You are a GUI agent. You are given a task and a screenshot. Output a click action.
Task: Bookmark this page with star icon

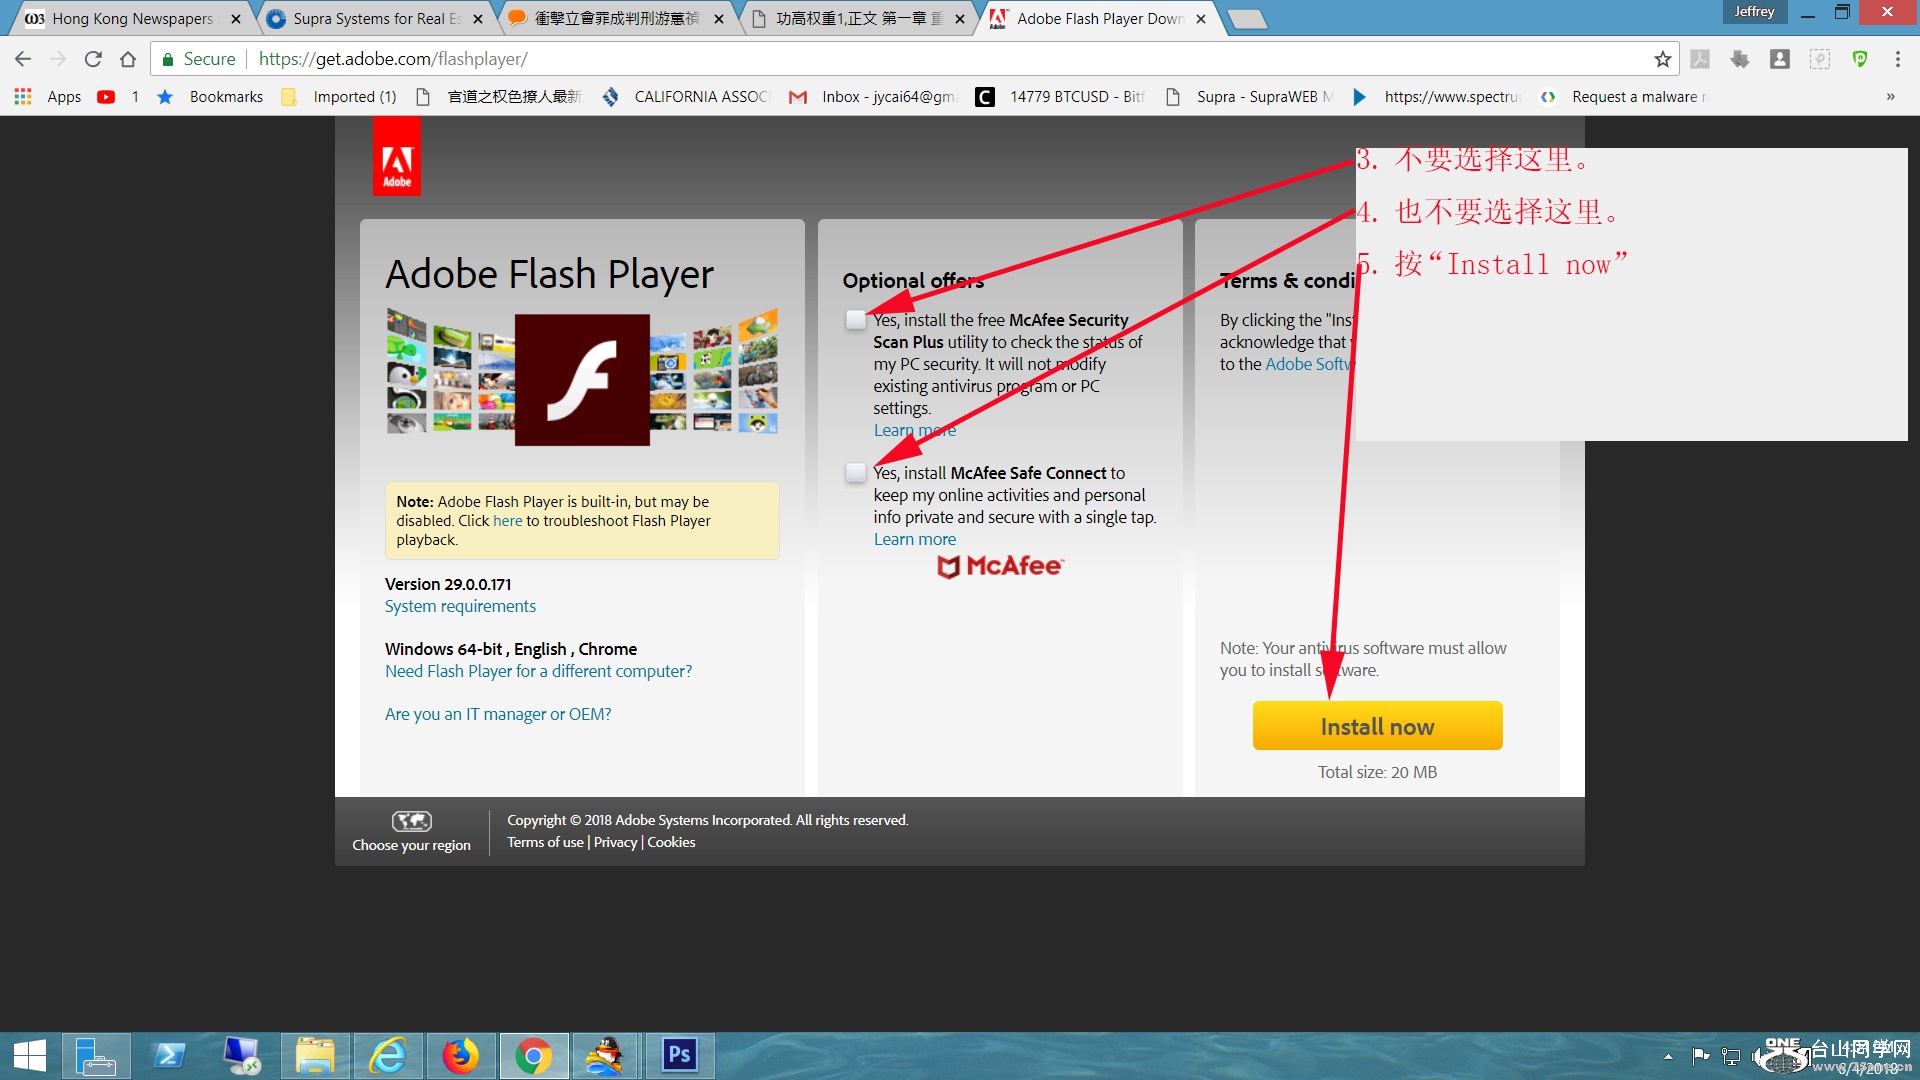tap(1662, 59)
